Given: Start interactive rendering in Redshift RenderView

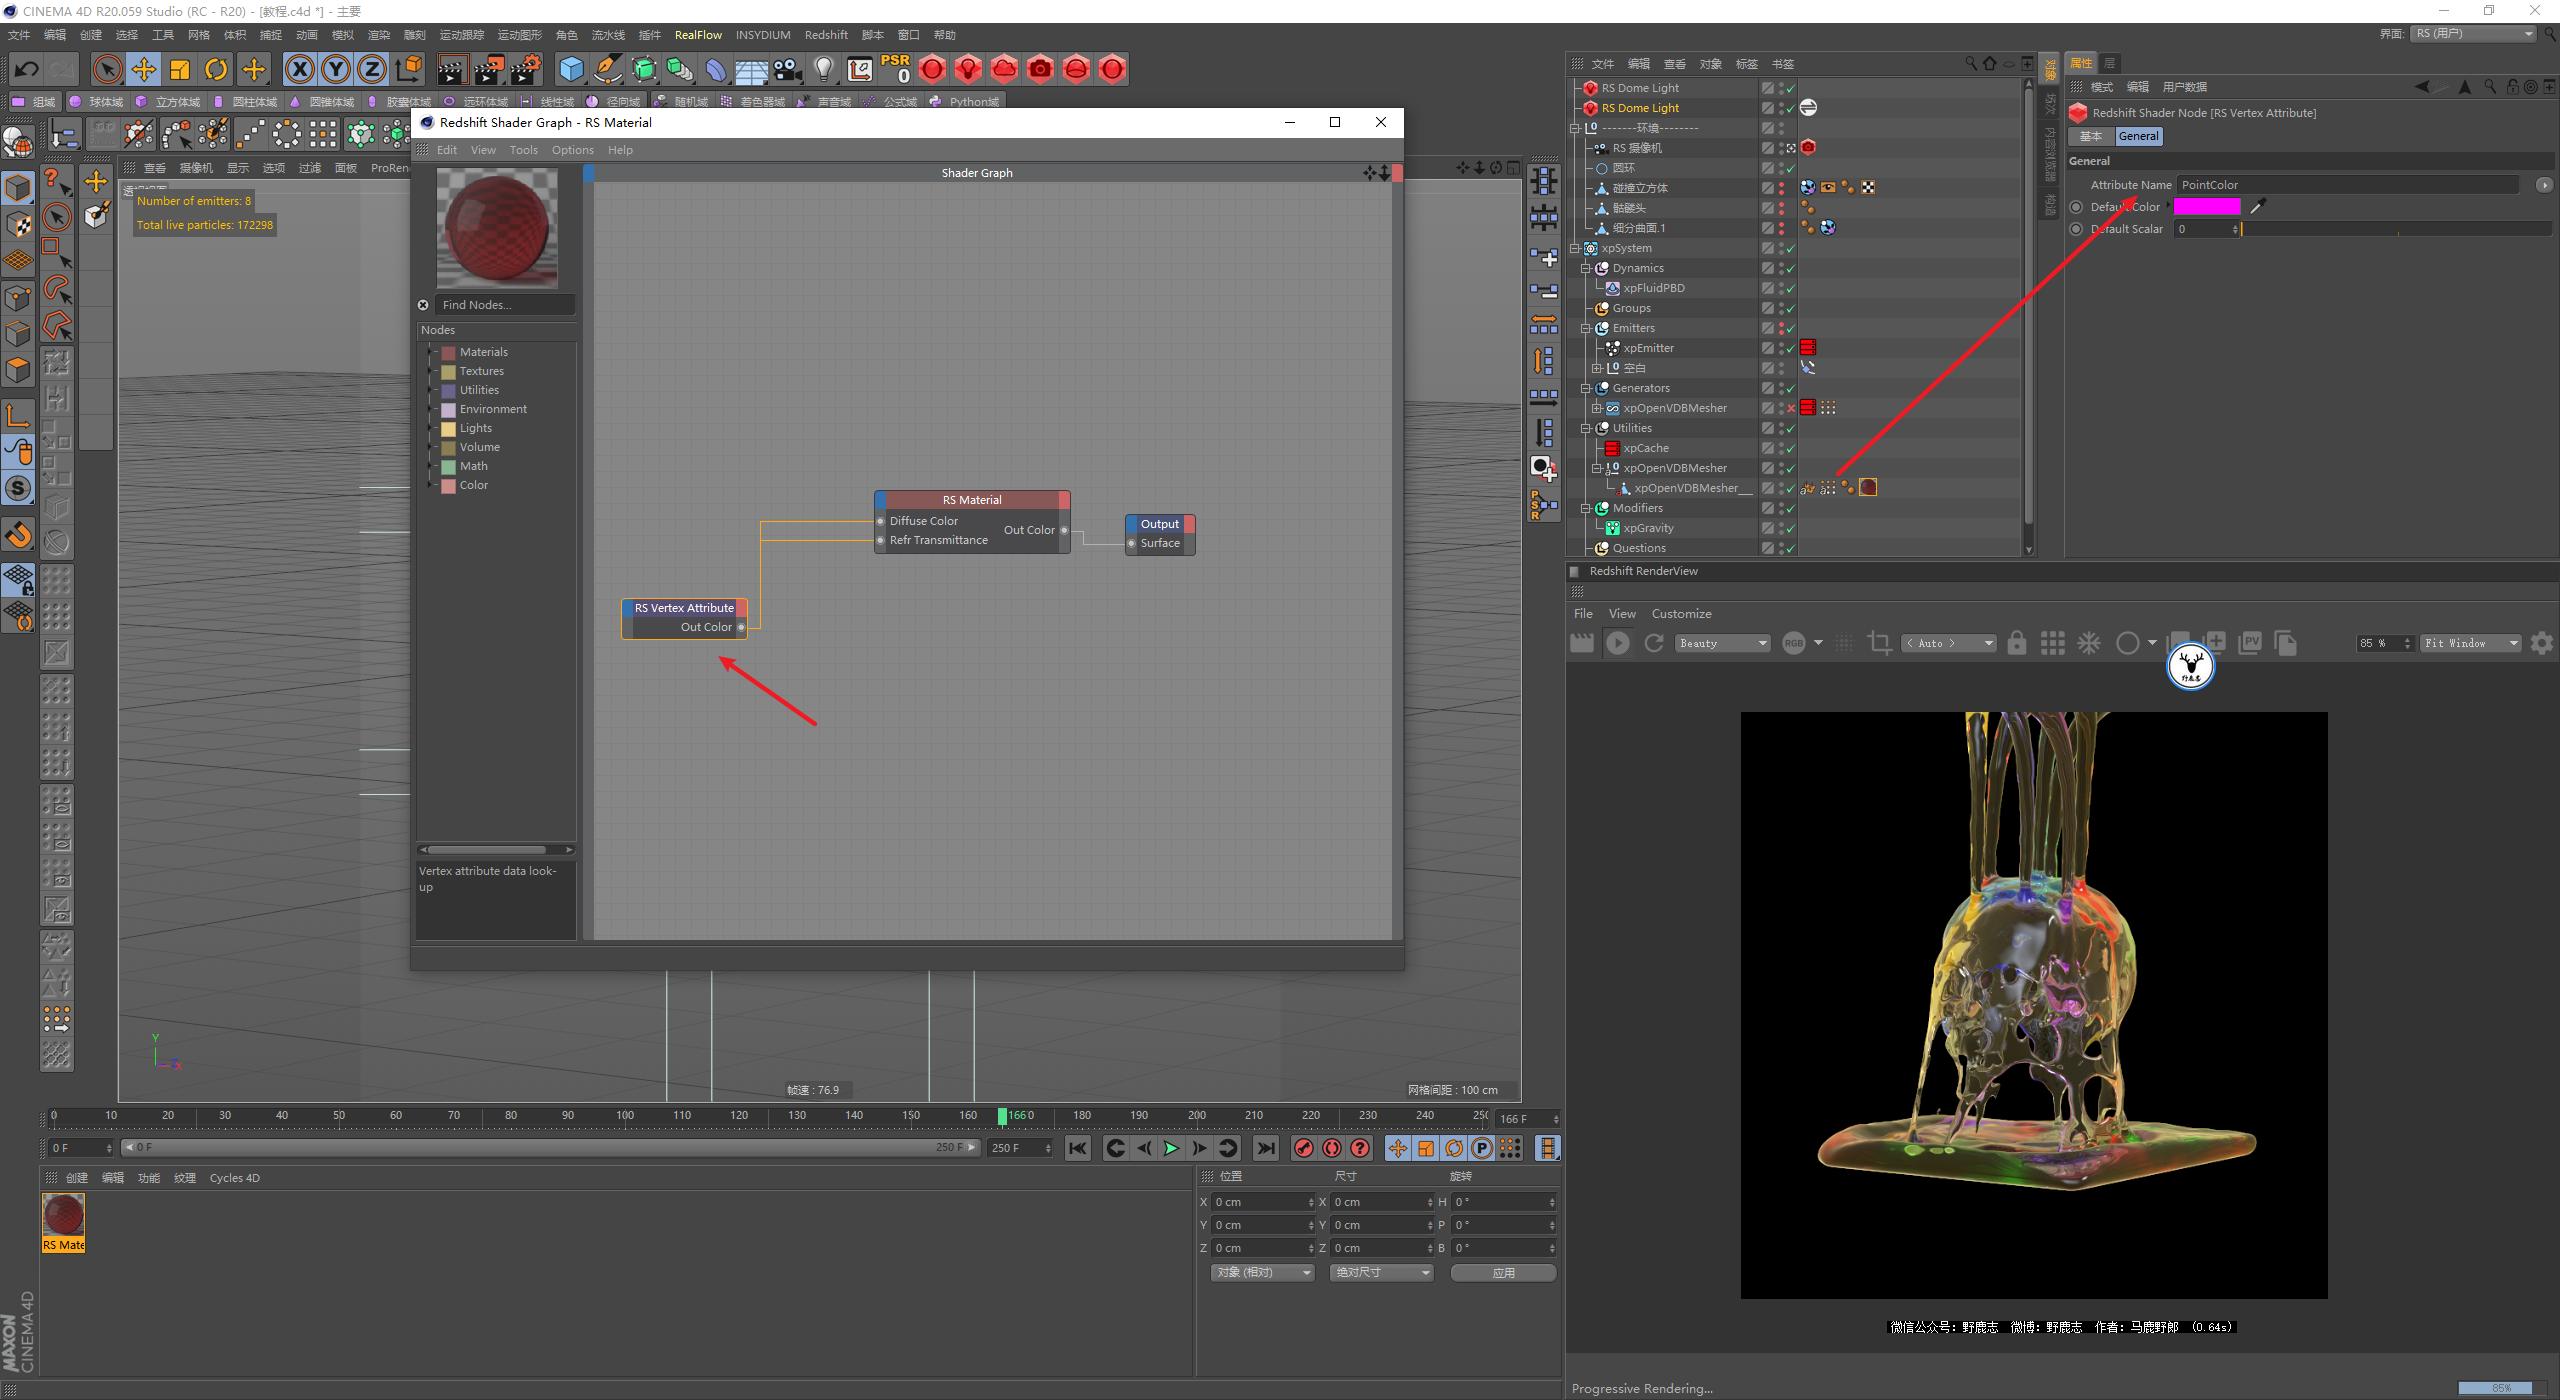Looking at the screenshot, I should tap(1618, 643).
